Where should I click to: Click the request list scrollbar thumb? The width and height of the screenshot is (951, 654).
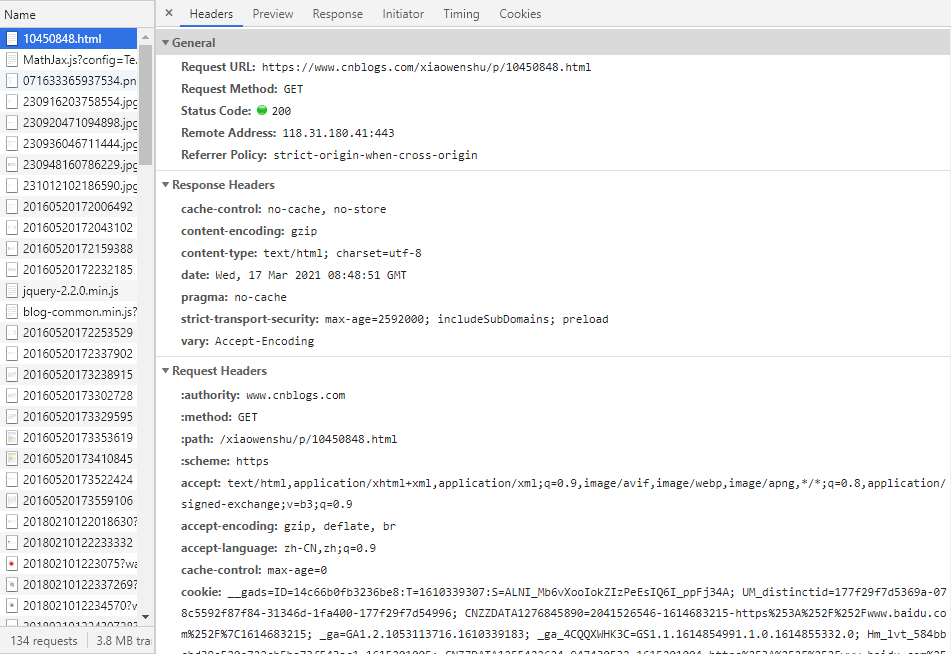[146, 104]
